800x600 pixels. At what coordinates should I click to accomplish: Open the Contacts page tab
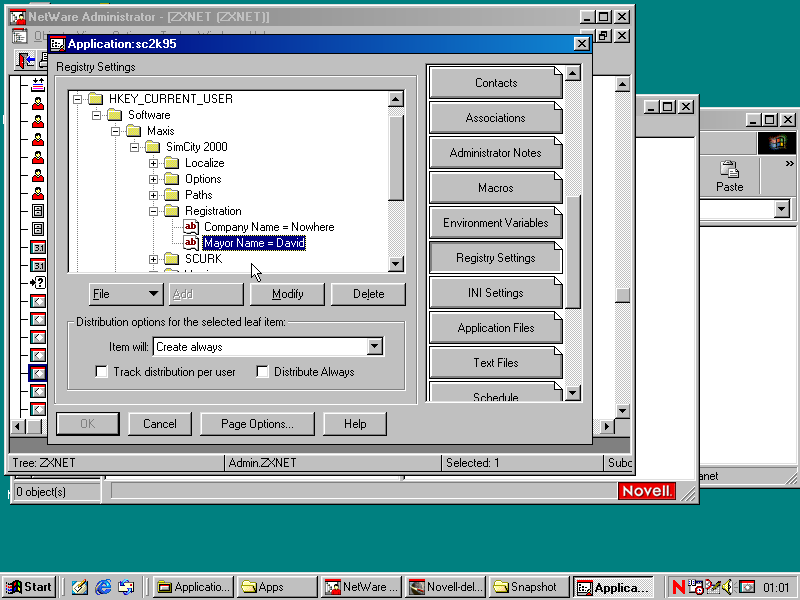[496, 83]
